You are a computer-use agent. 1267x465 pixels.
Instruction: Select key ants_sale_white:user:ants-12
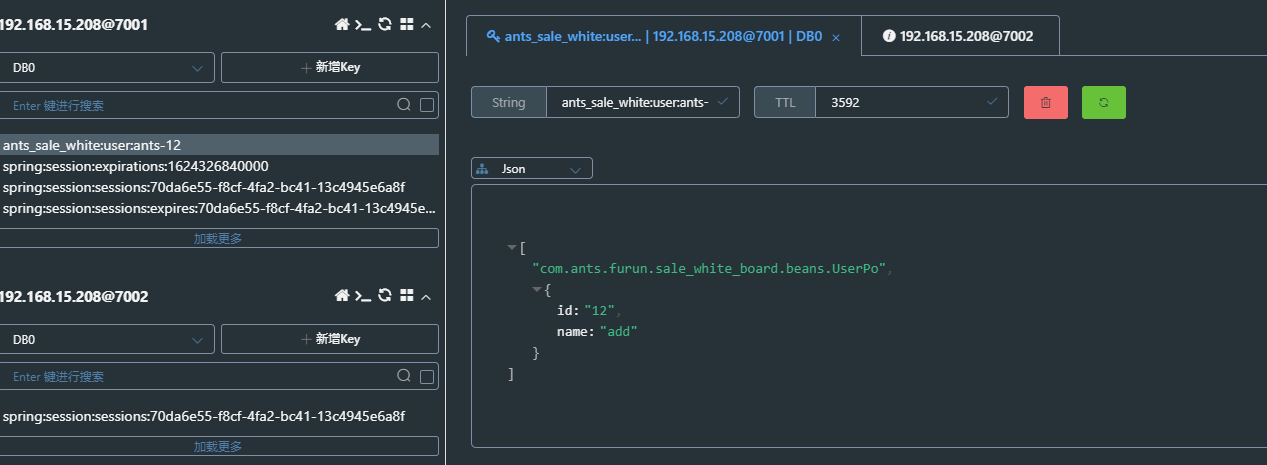coord(219,145)
